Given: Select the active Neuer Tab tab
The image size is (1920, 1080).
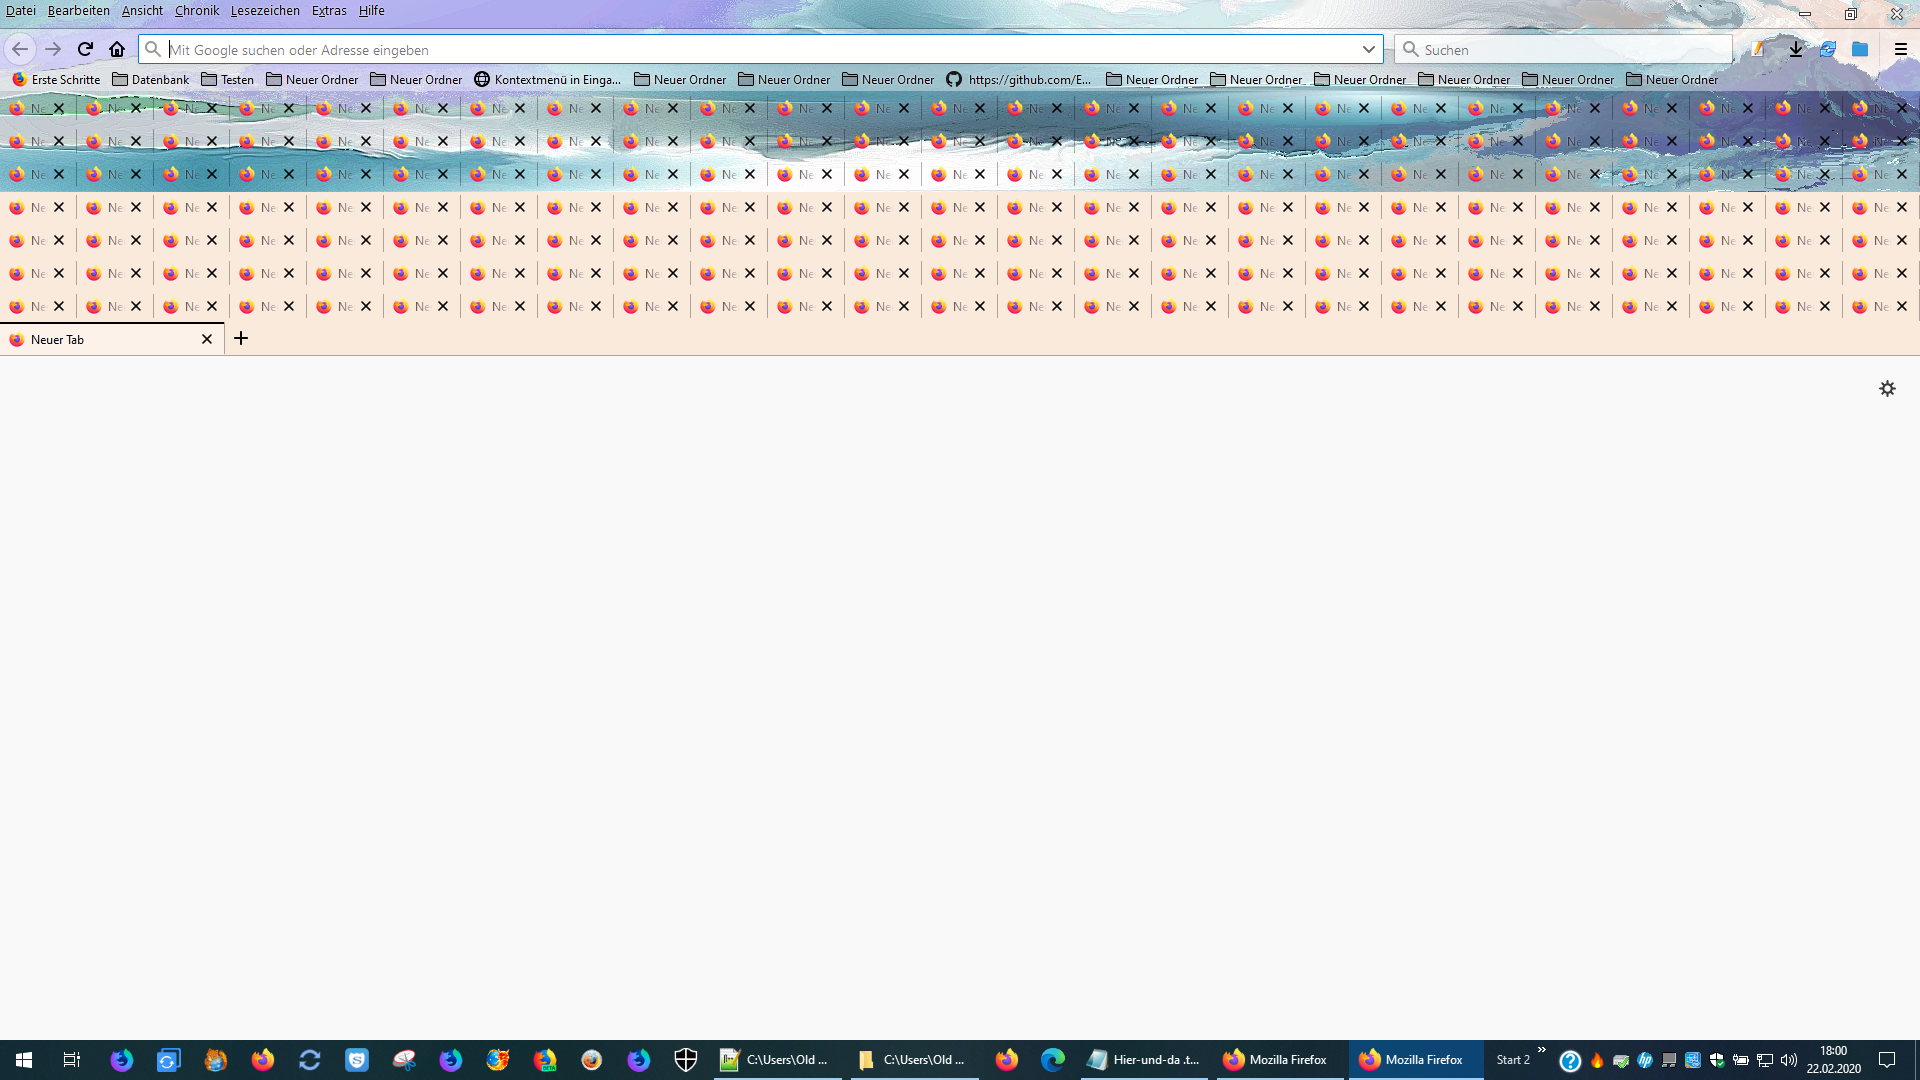Looking at the screenshot, I should tap(100, 340).
